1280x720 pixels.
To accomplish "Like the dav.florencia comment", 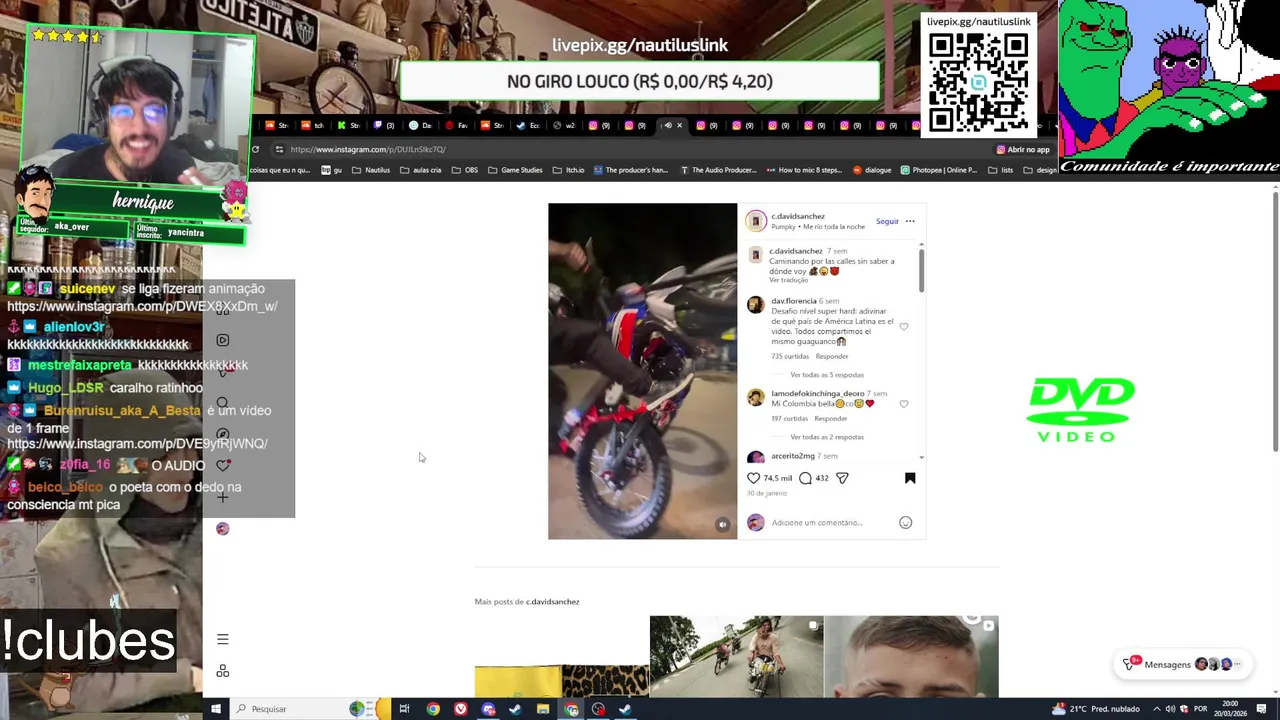I will coord(904,326).
